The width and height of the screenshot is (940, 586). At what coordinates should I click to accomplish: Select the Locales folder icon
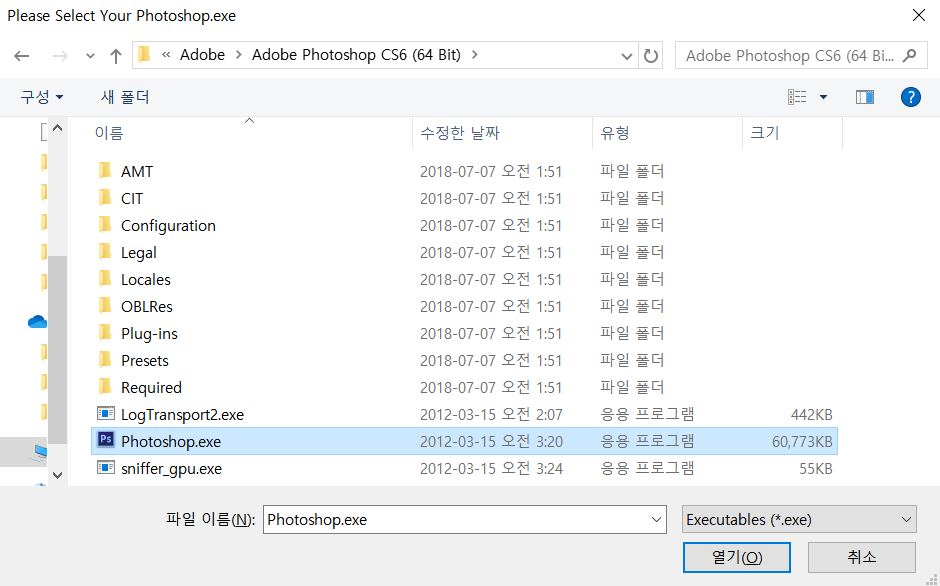pos(105,279)
